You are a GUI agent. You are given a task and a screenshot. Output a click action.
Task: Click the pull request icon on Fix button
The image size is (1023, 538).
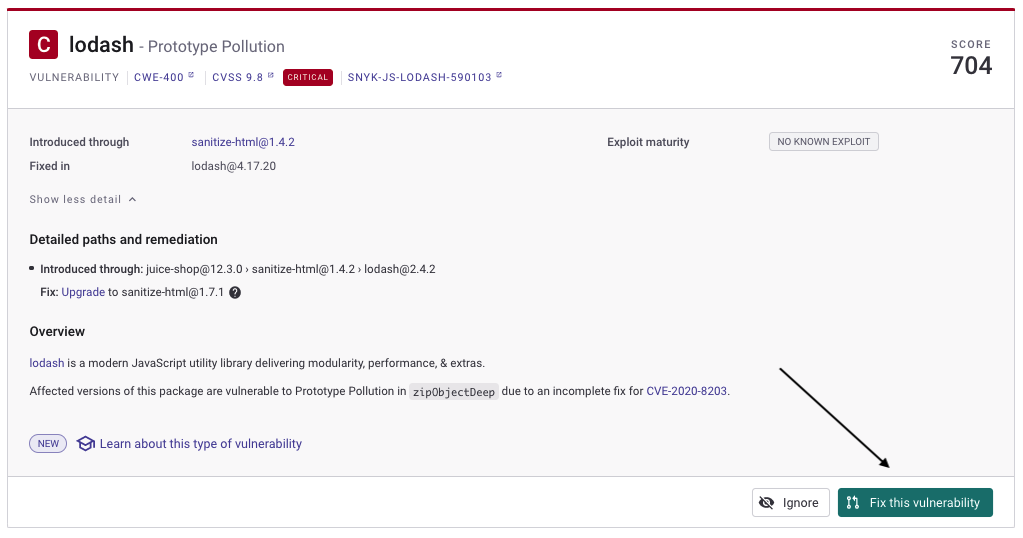click(853, 503)
